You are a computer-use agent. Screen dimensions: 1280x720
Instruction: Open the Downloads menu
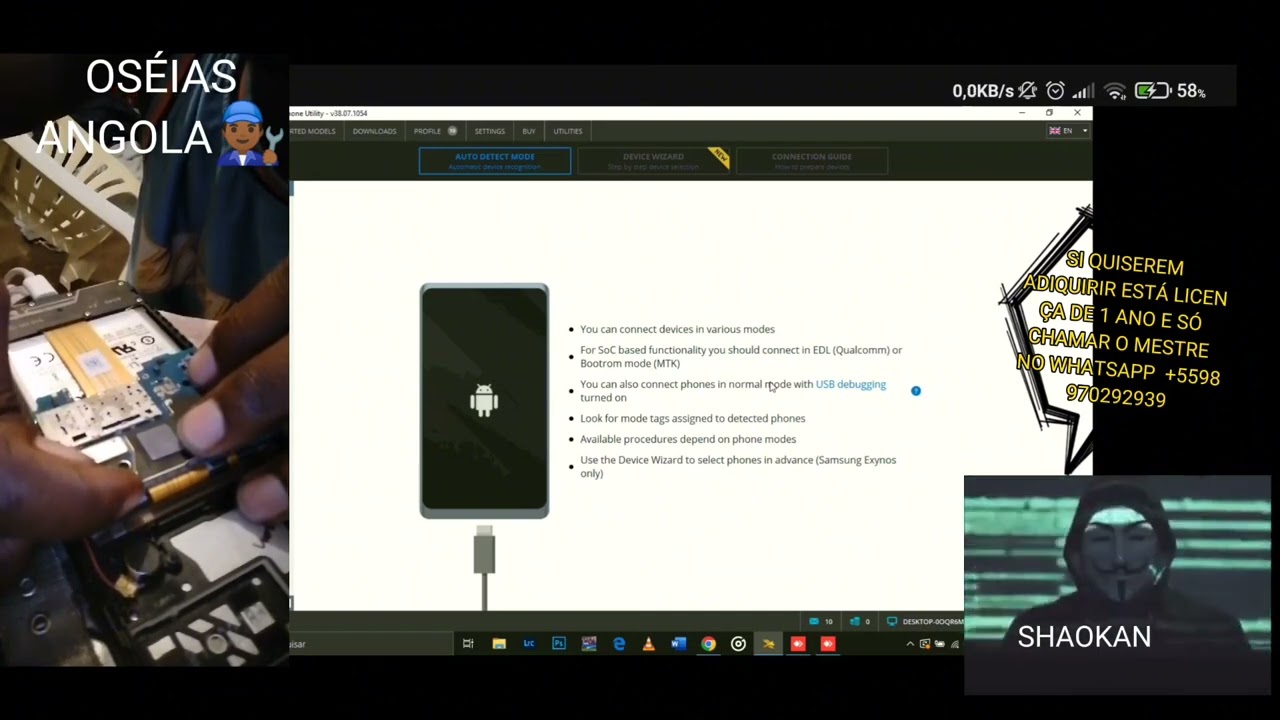tap(374, 131)
